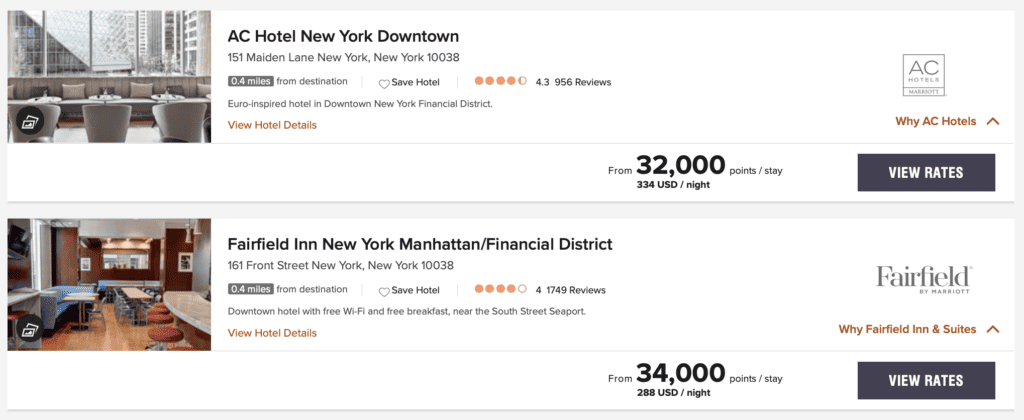Click AC Hotel star rating circles

coord(500,82)
